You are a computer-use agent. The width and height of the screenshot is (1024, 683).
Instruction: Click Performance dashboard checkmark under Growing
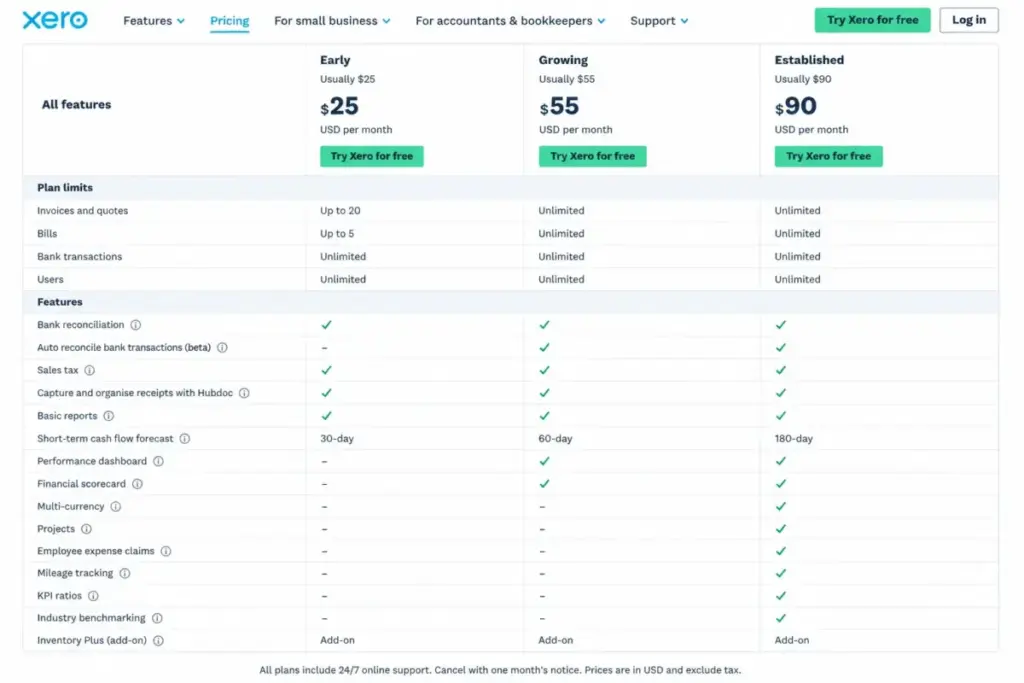[544, 461]
